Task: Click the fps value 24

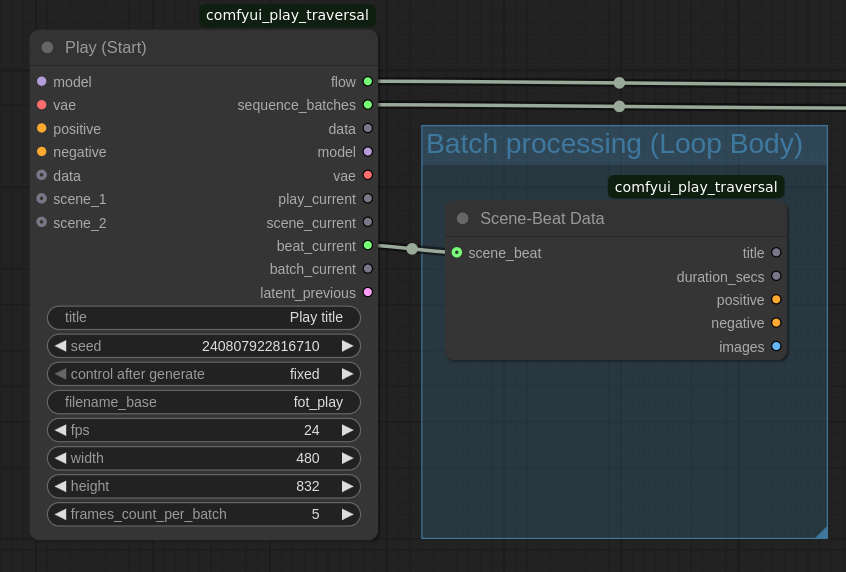Action: 311,430
